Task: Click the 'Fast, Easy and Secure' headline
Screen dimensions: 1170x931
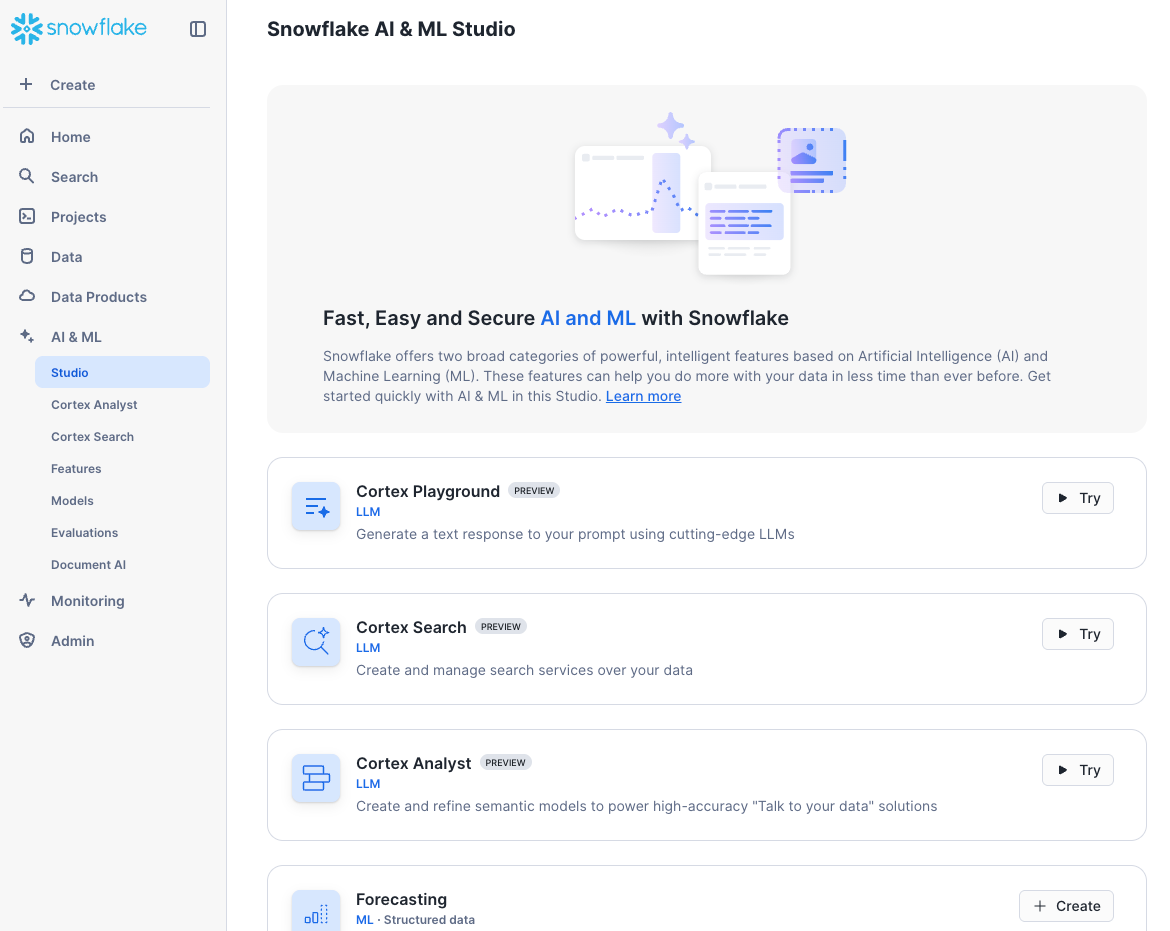Action: [x=556, y=318]
